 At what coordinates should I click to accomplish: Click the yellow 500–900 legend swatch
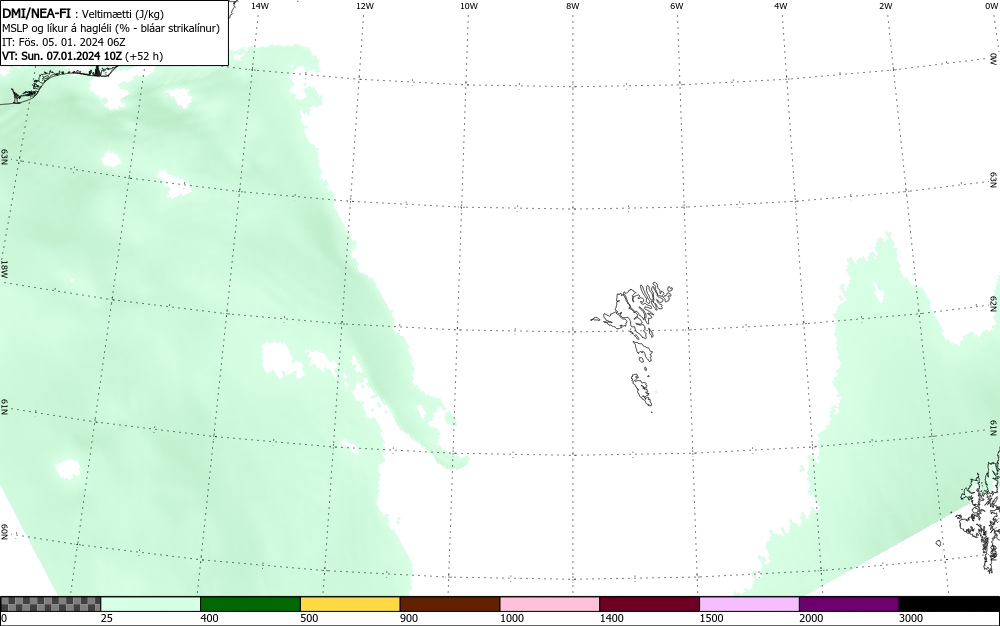pos(350,604)
